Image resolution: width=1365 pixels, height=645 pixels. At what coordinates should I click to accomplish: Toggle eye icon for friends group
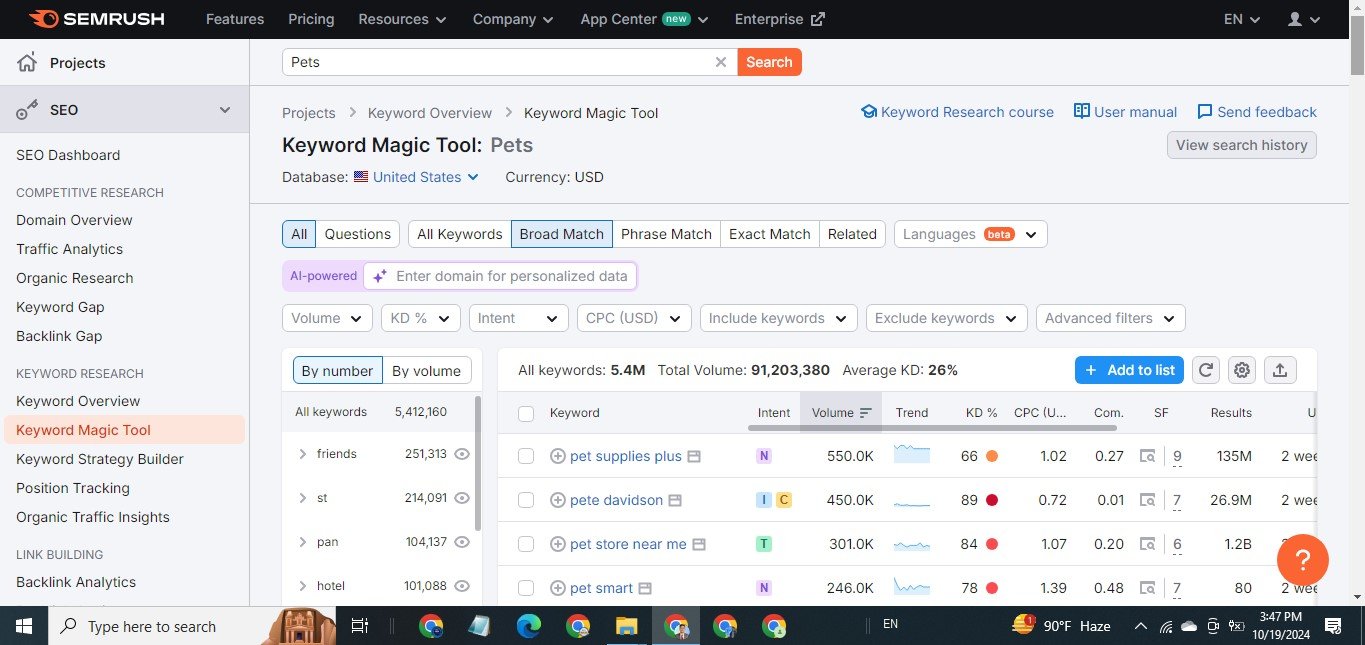pyautogui.click(x=462, y=454)
